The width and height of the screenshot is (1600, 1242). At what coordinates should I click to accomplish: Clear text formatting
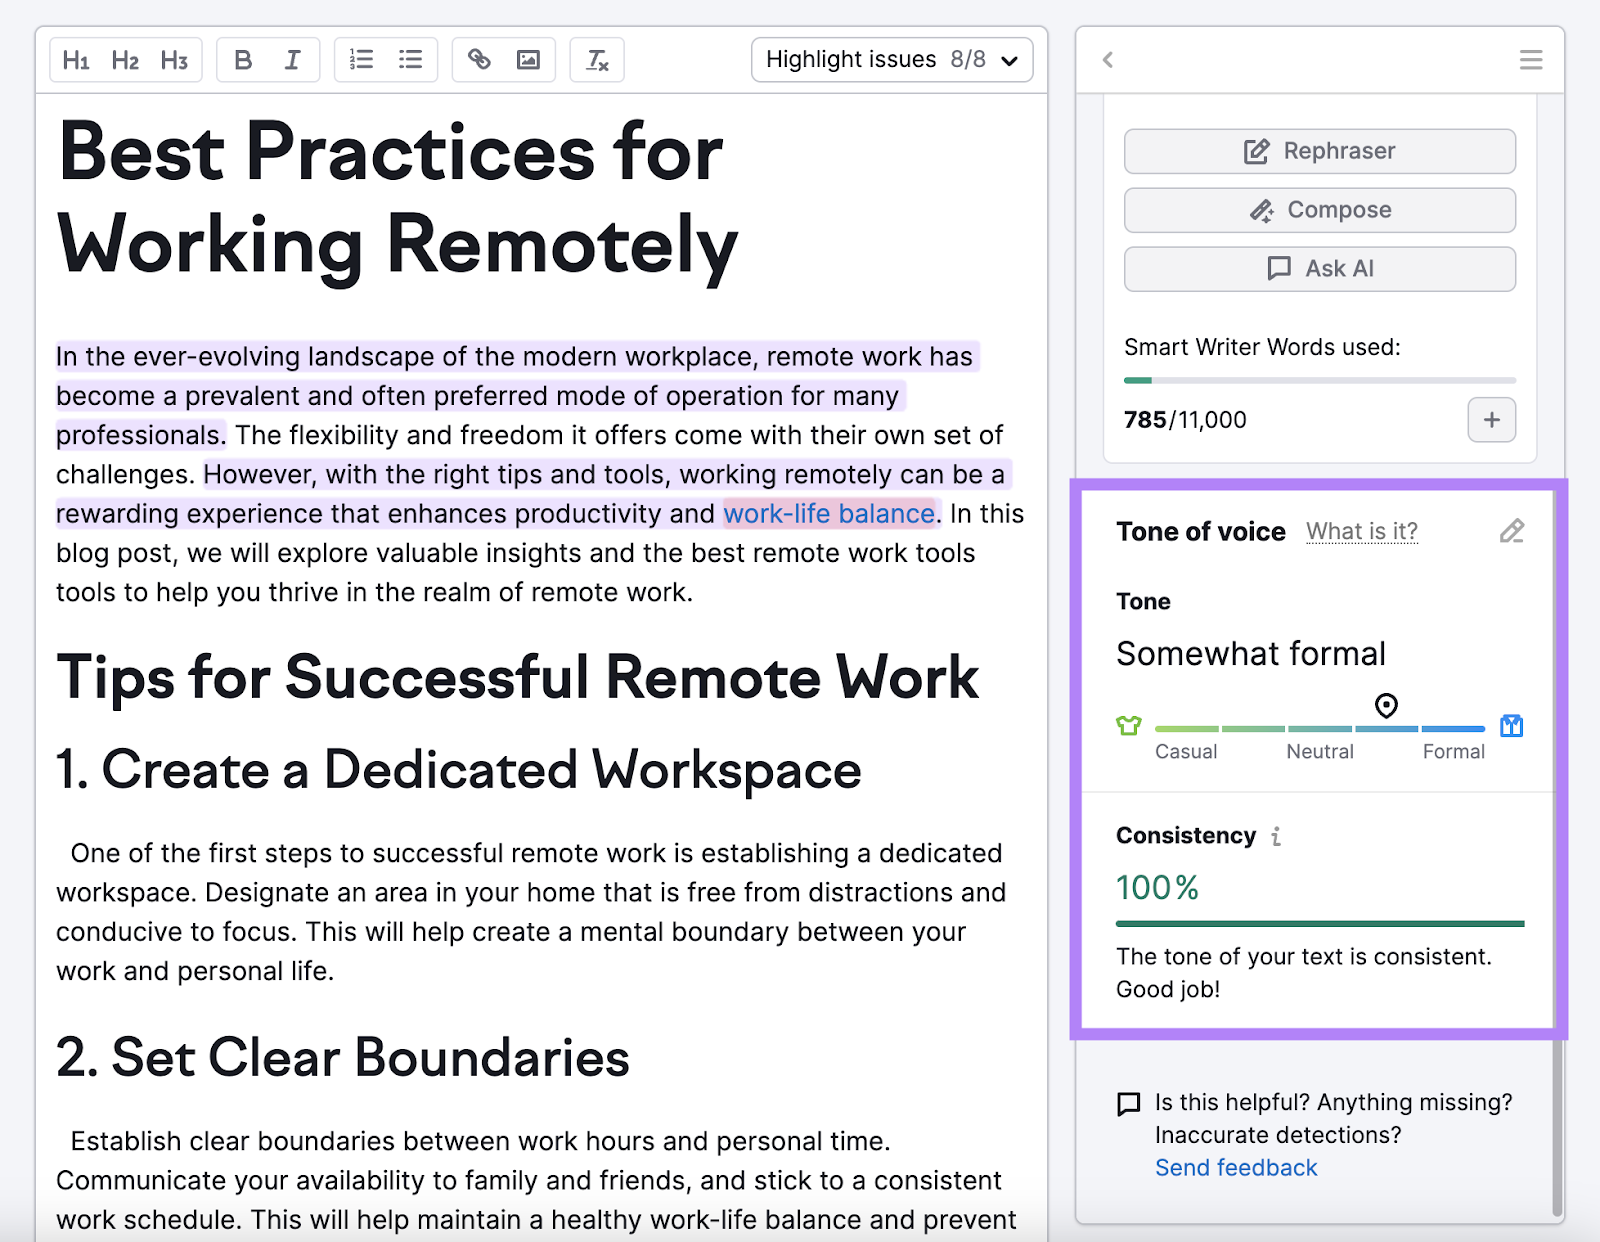(597, 60)
